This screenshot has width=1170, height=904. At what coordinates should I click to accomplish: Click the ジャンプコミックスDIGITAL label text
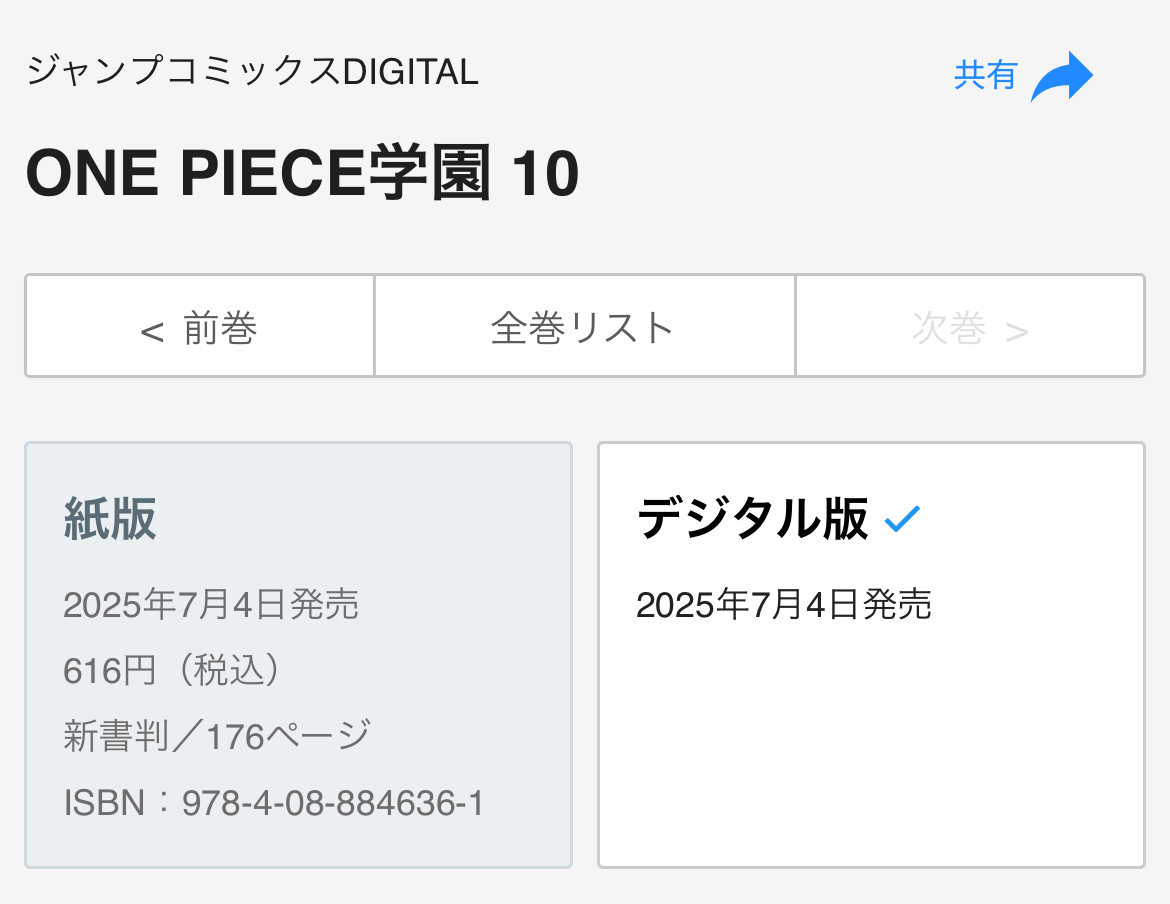[252, 72]
